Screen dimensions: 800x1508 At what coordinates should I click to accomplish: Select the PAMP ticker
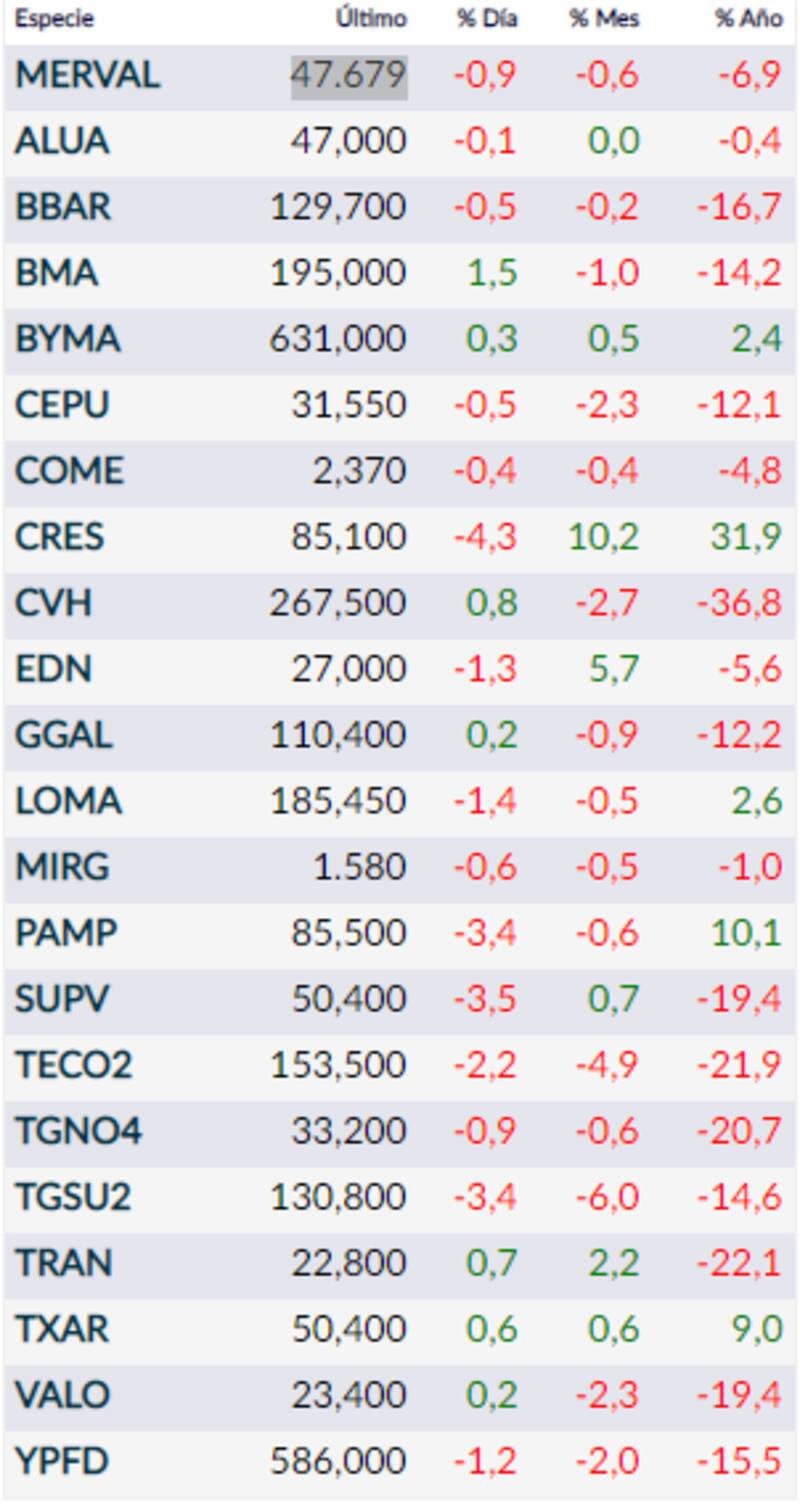point(66,934)
